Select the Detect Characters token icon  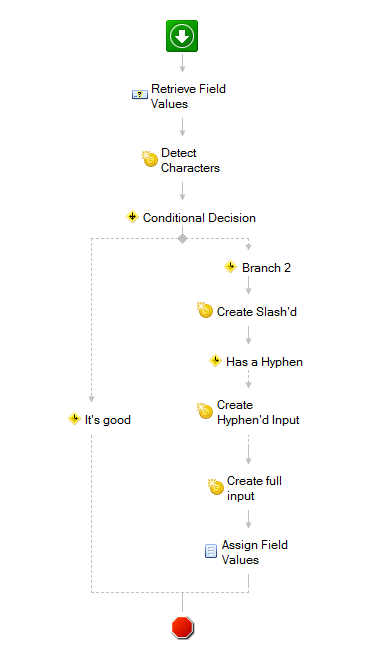click(x=150, y=159)
